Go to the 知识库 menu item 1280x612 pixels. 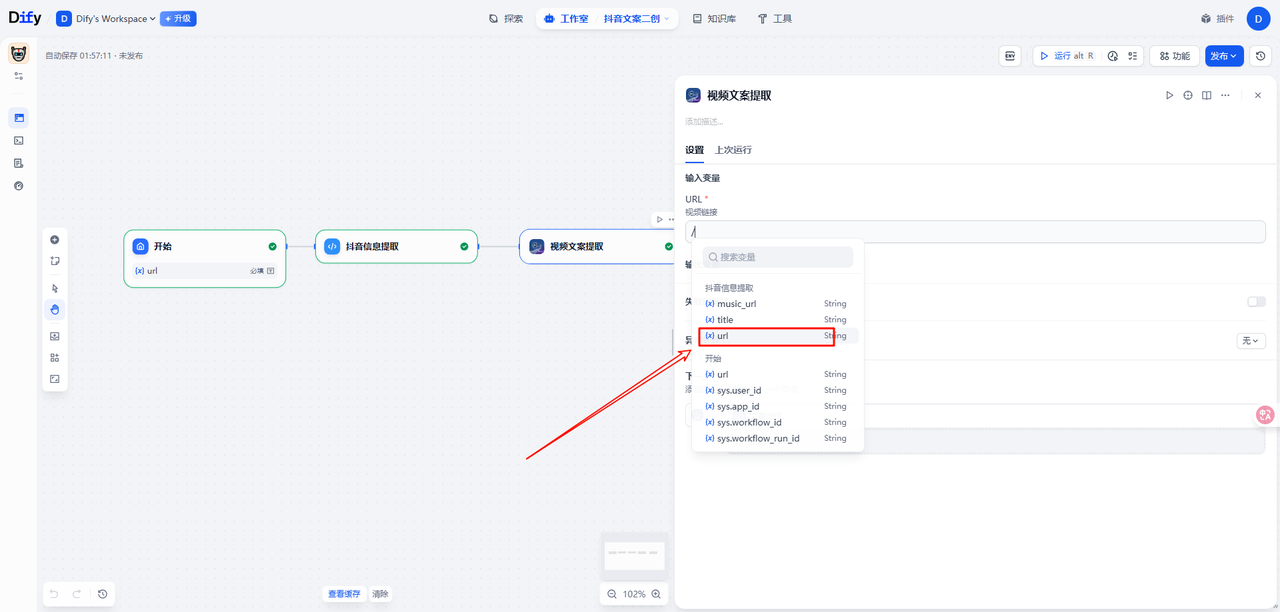click(714, 19)
